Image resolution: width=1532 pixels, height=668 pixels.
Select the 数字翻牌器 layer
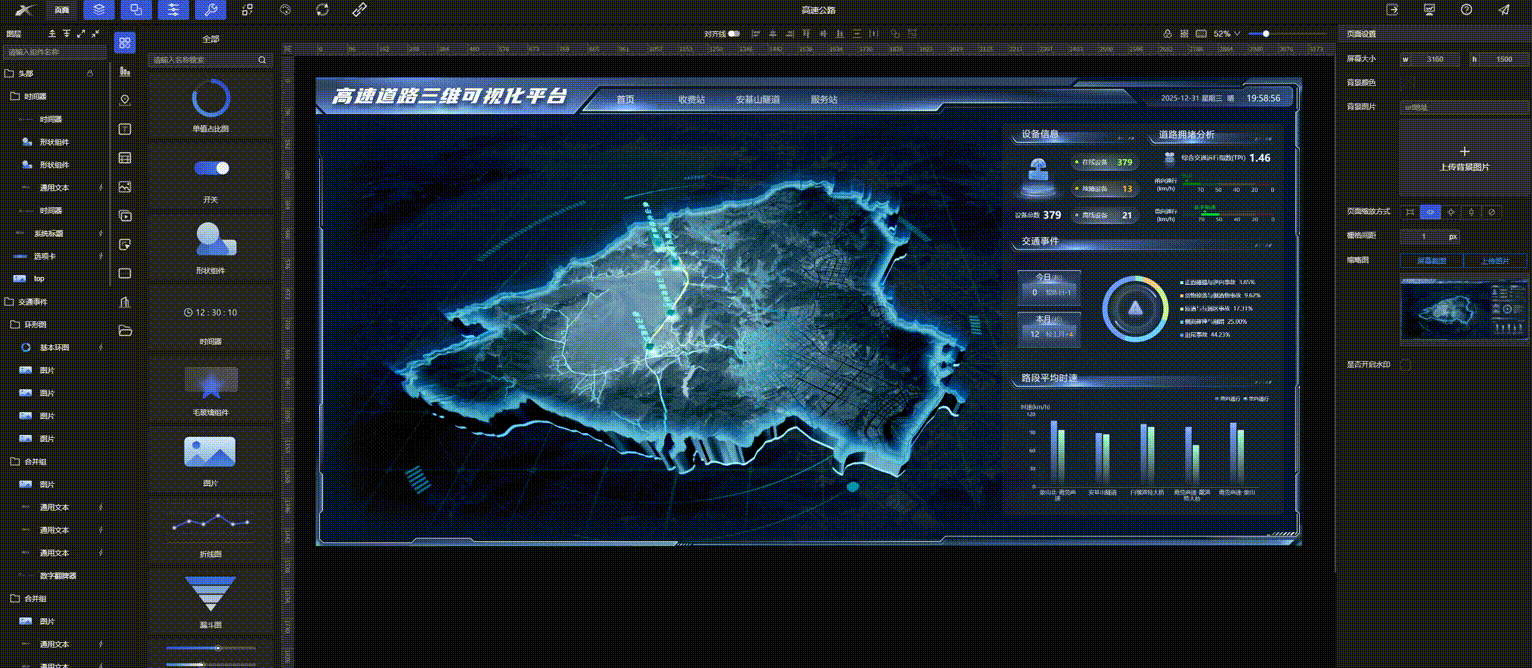(58, 576)
